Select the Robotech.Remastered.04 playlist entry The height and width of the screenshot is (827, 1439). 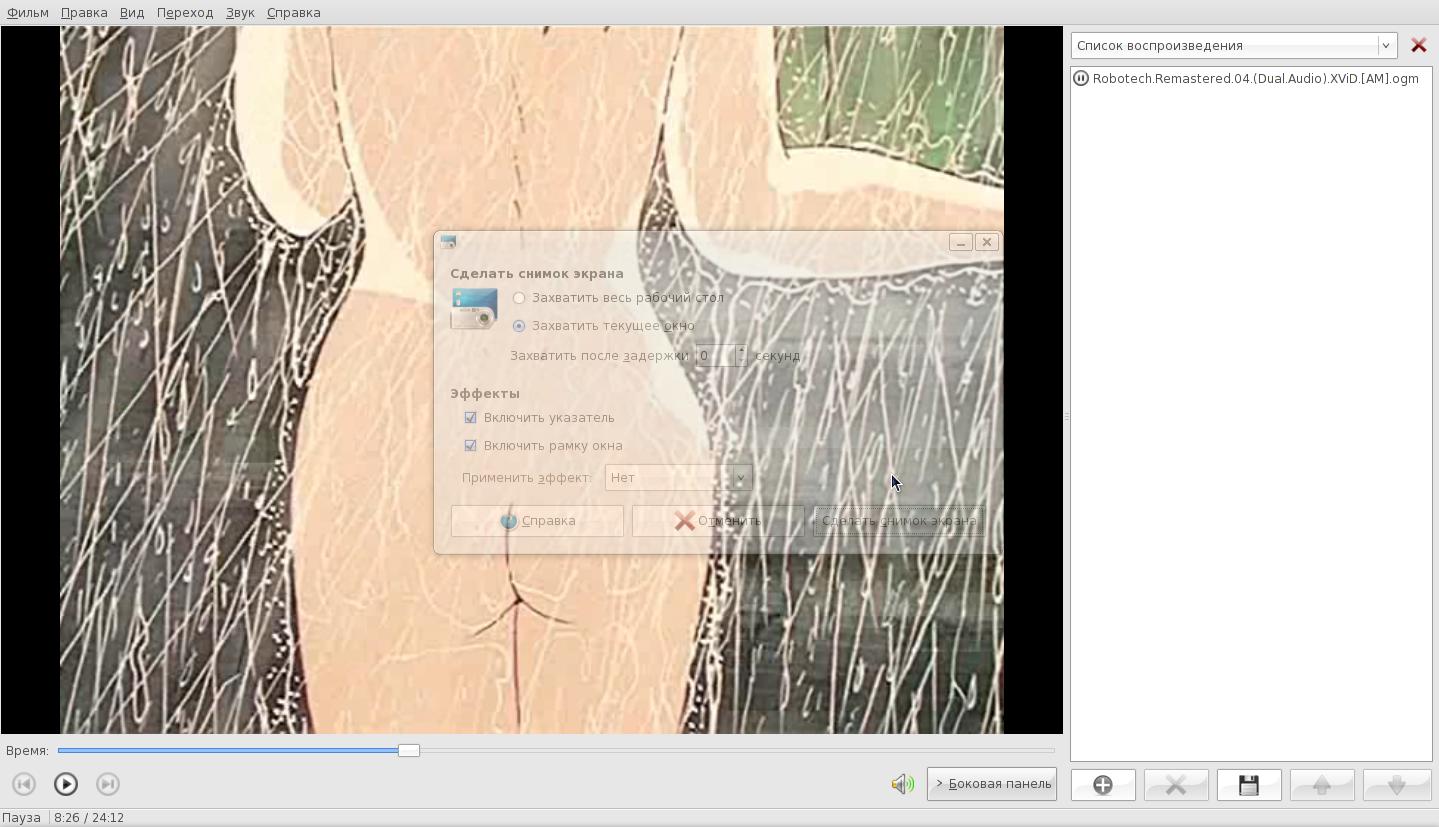click(x=1251, y=78)
